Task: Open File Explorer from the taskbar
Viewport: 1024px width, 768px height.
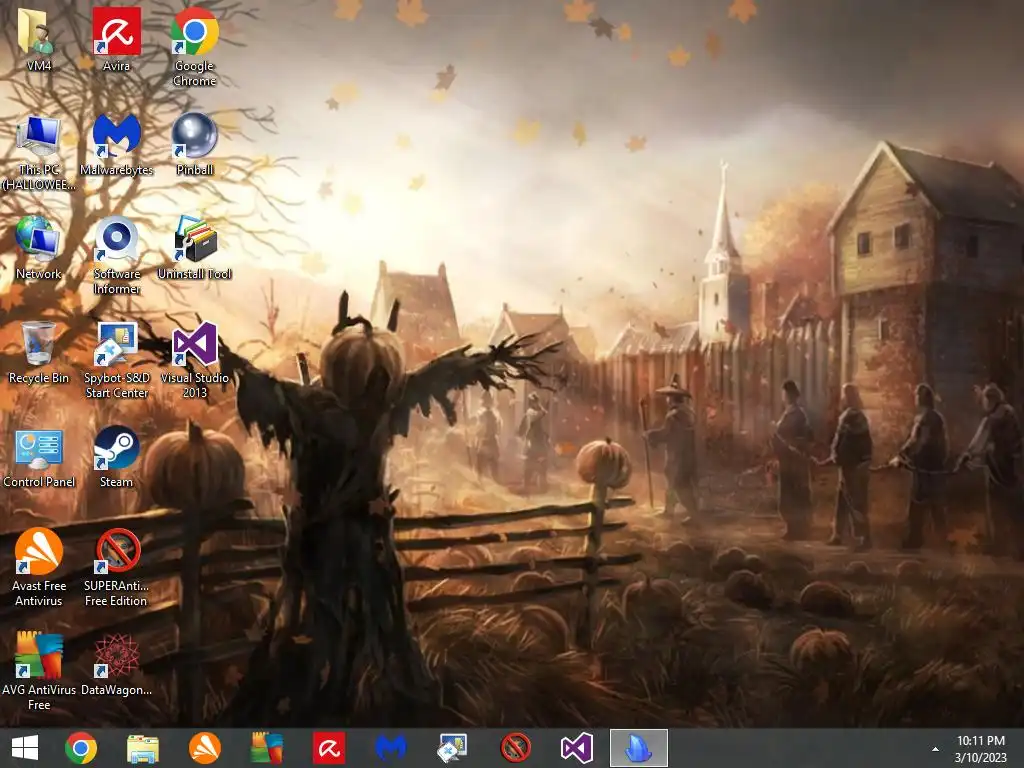Action: 143,748
